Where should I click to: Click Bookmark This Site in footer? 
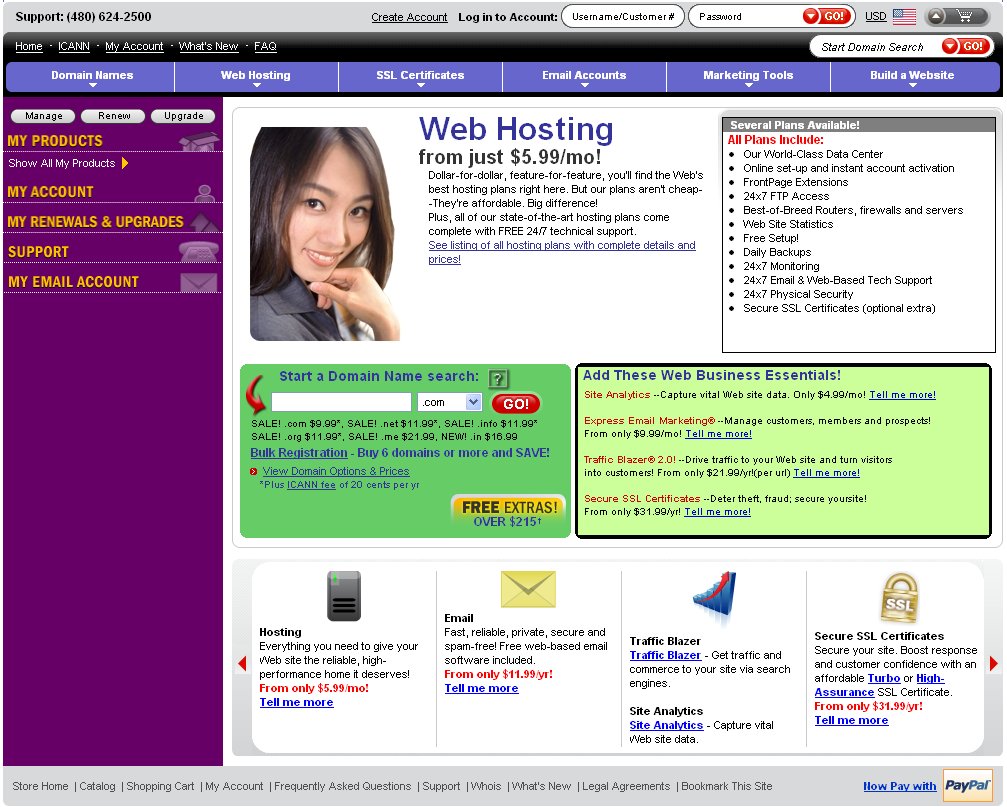click(x=726, y=786)
